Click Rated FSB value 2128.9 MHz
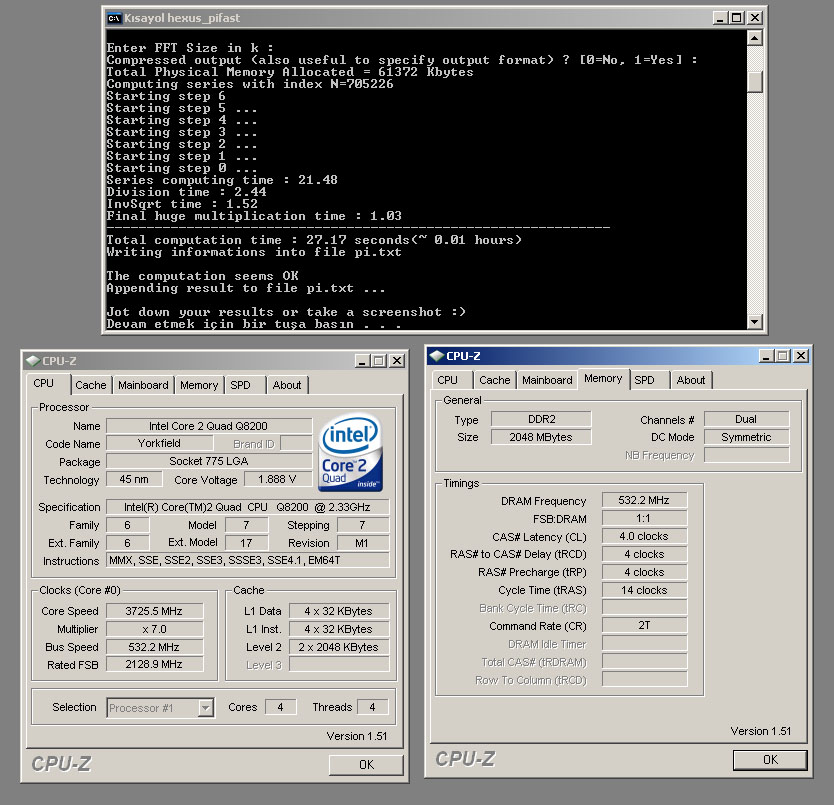 (x=154, y=665)
